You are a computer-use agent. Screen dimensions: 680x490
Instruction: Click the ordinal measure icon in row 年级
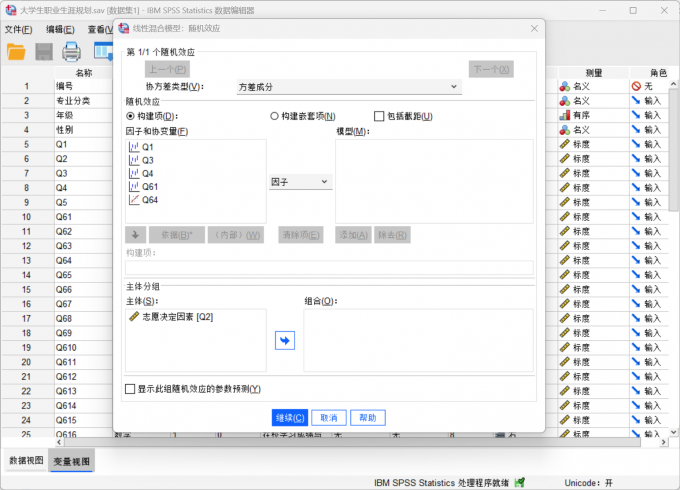click(x=565, y=115)
